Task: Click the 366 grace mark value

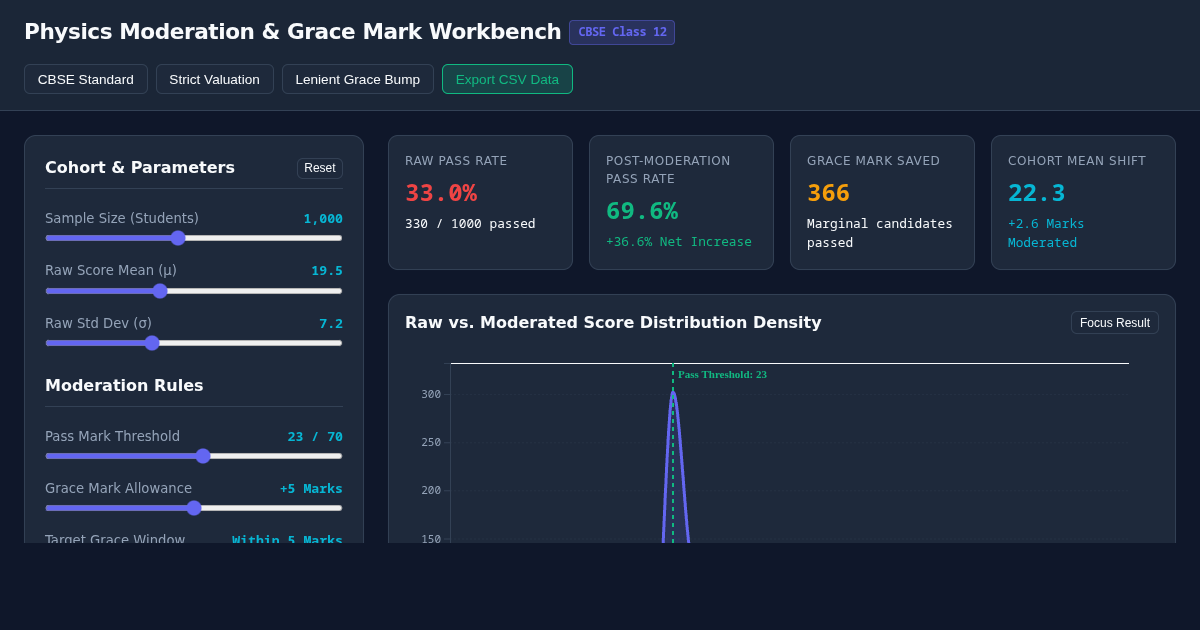Action: click(x=829, y=193)
